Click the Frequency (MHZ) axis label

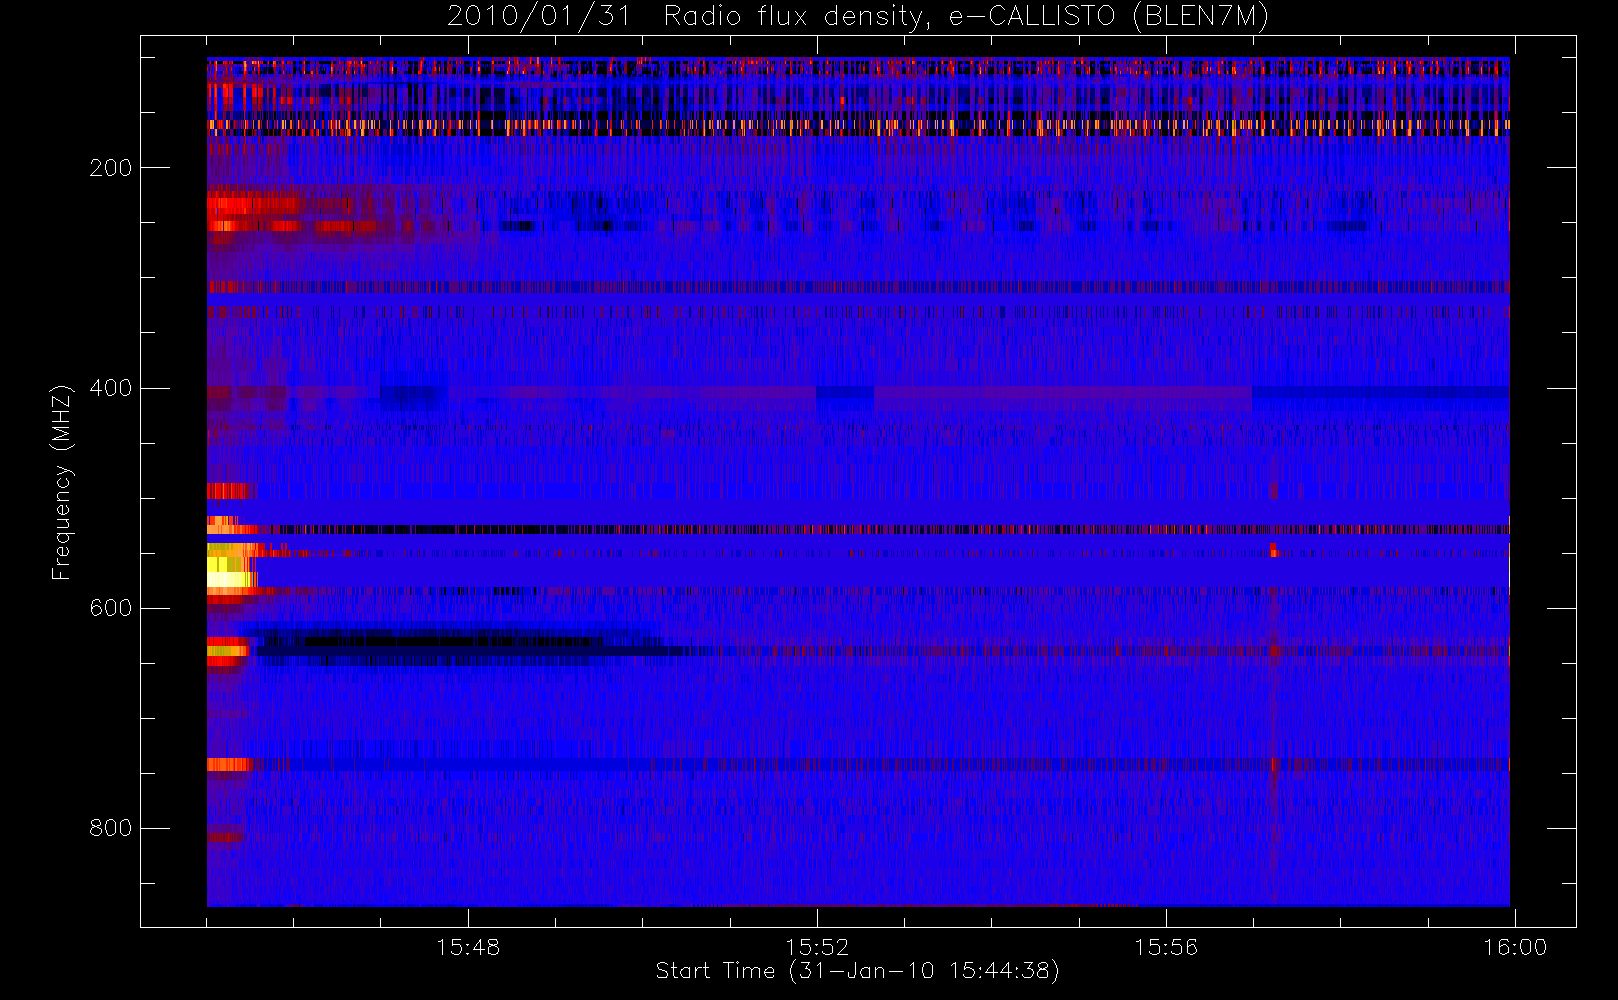pos(62,482)
